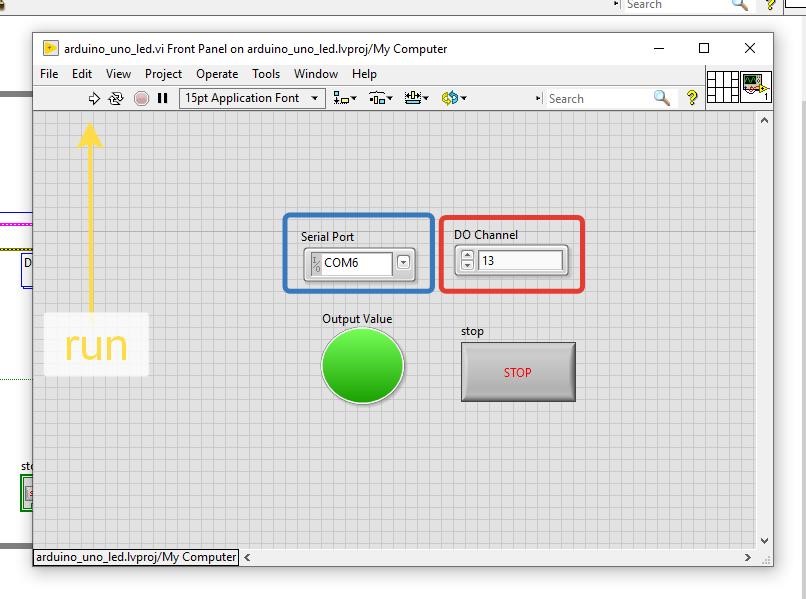The image size is (806, 599).
Task: Click the connector pane grid
Action: click(x=722, y=86)
